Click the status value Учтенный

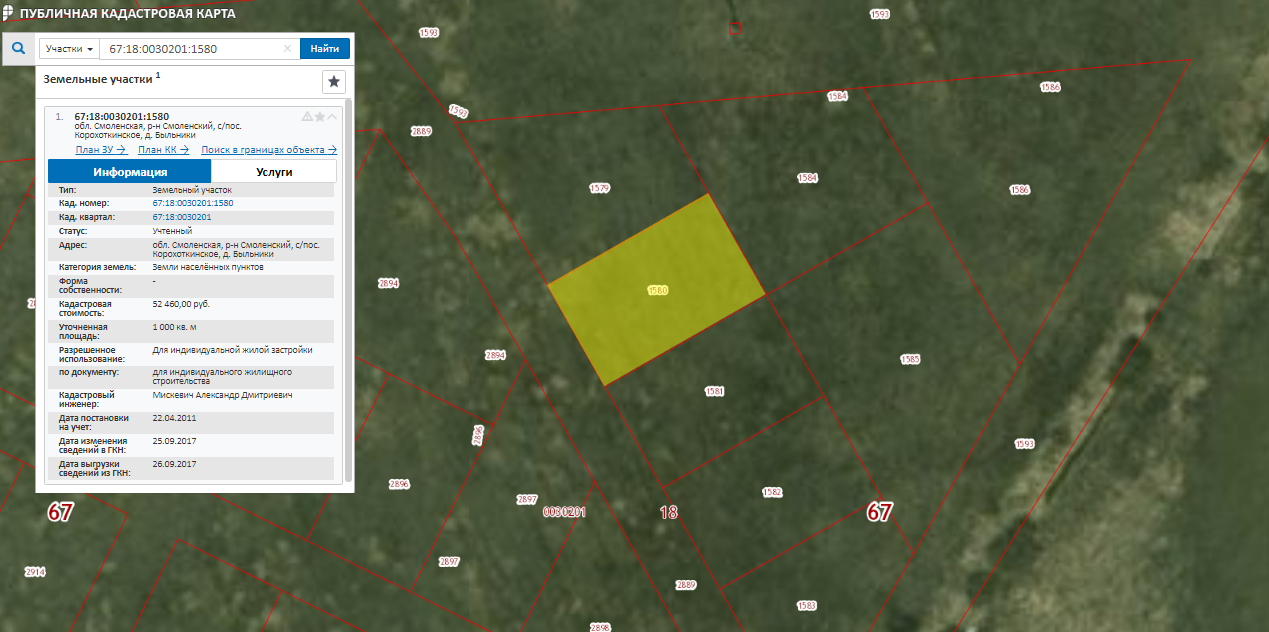[172, 230]
